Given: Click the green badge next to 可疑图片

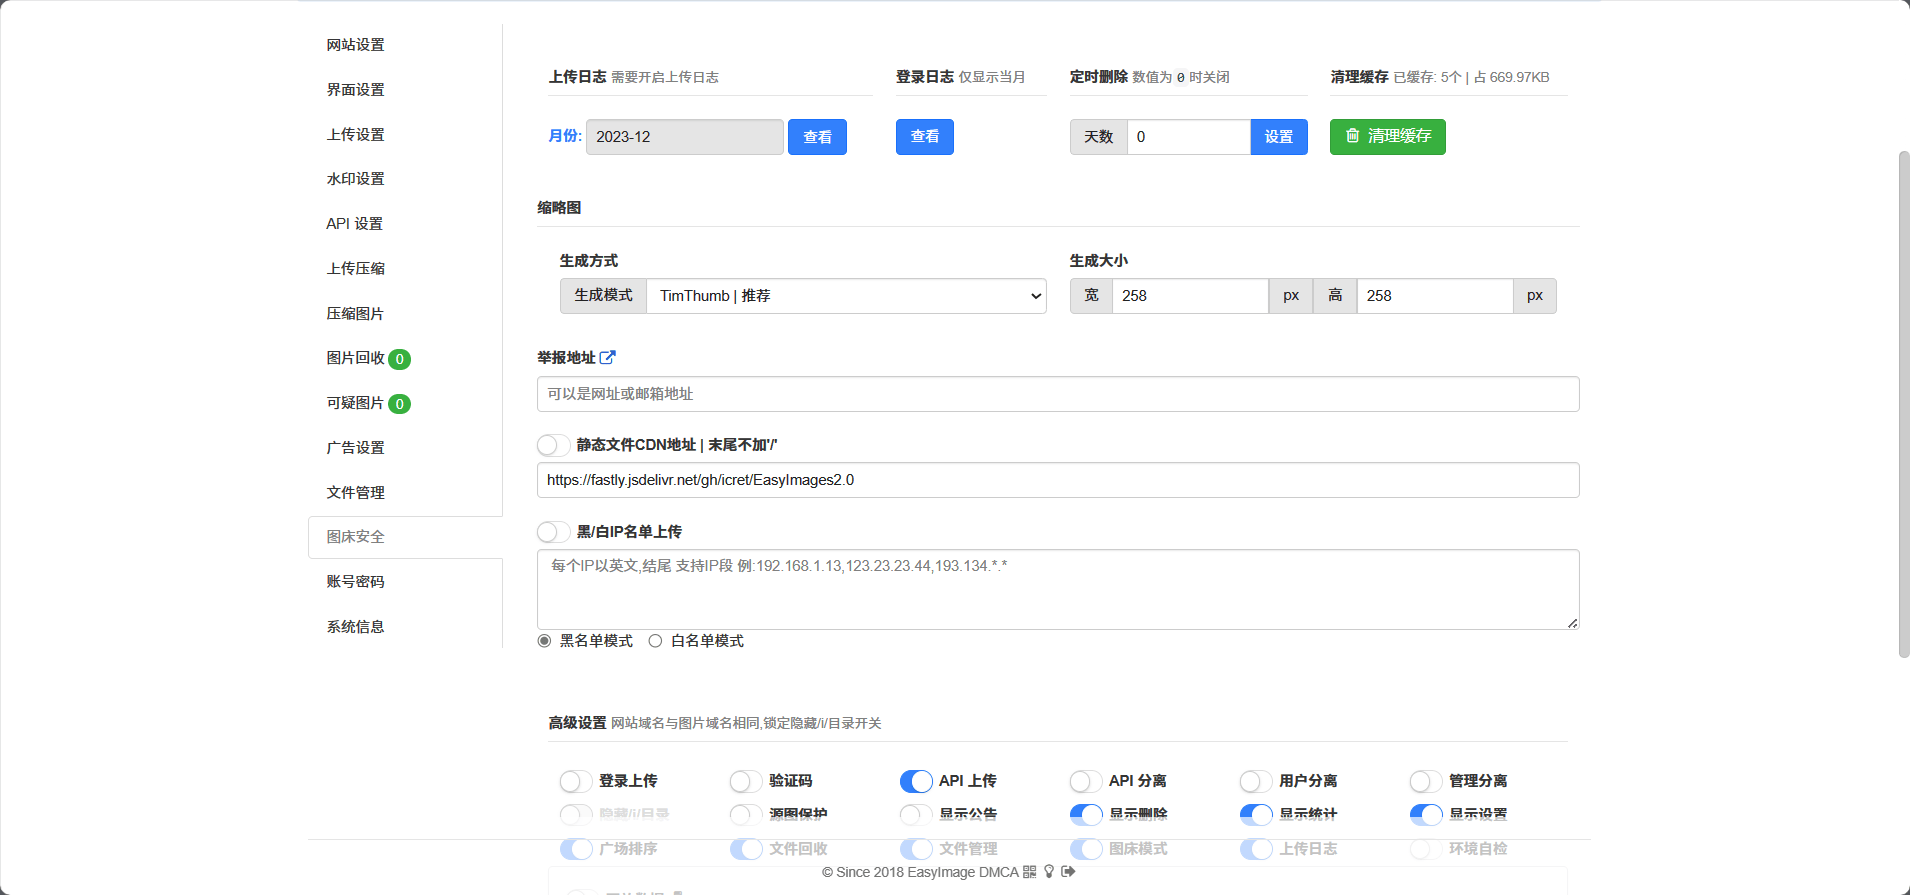Looking at the screenshot, I should click(399, 404).
